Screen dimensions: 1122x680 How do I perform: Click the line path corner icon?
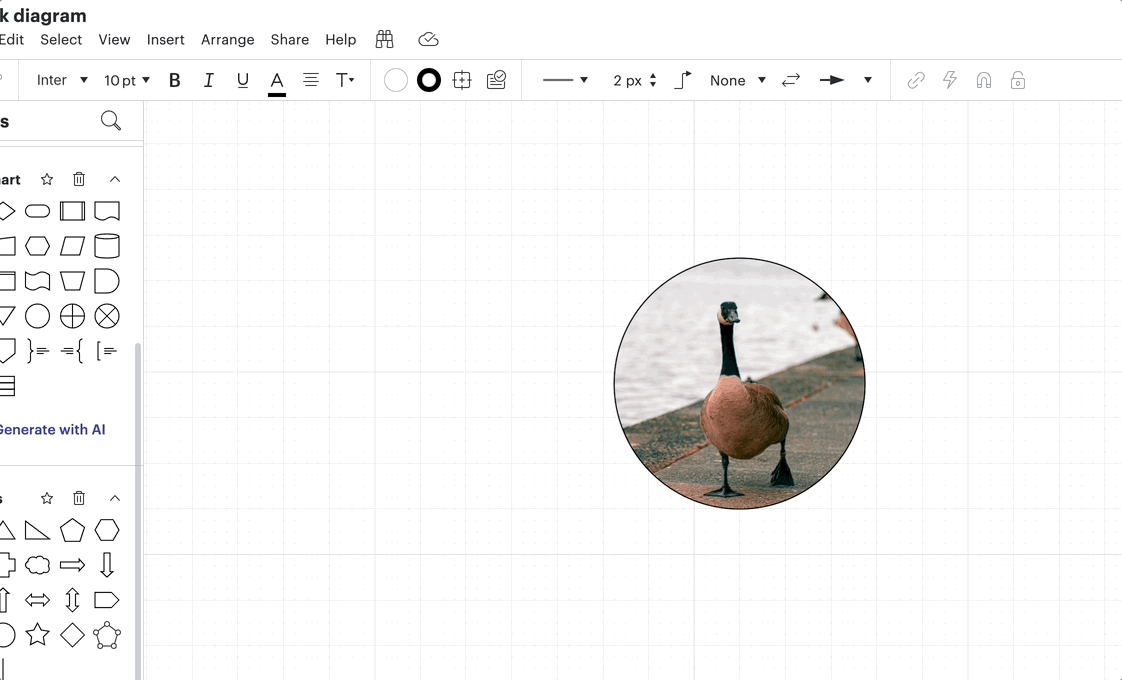(683, 80)
